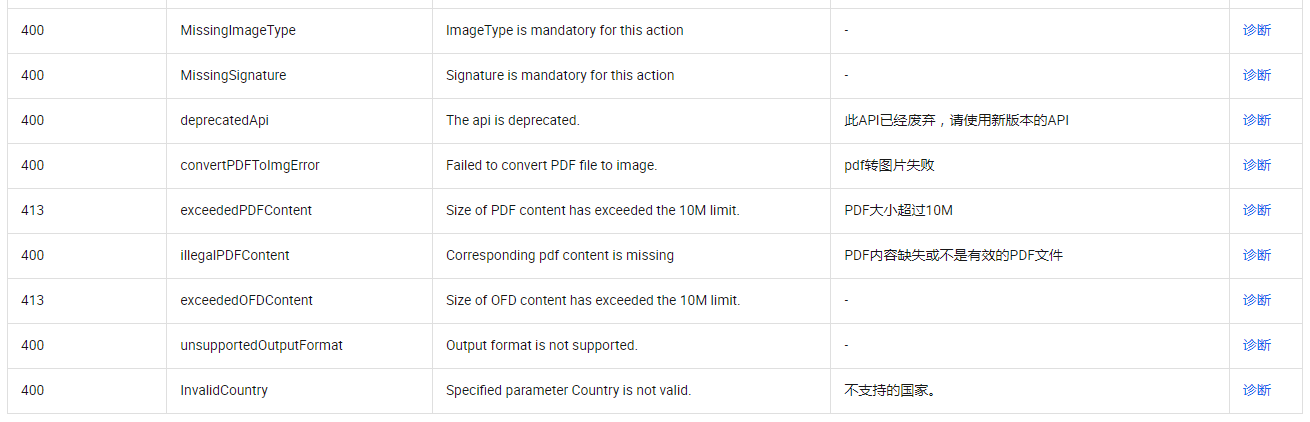Select the illegalPDFContent error code text

tap(235, 255)
